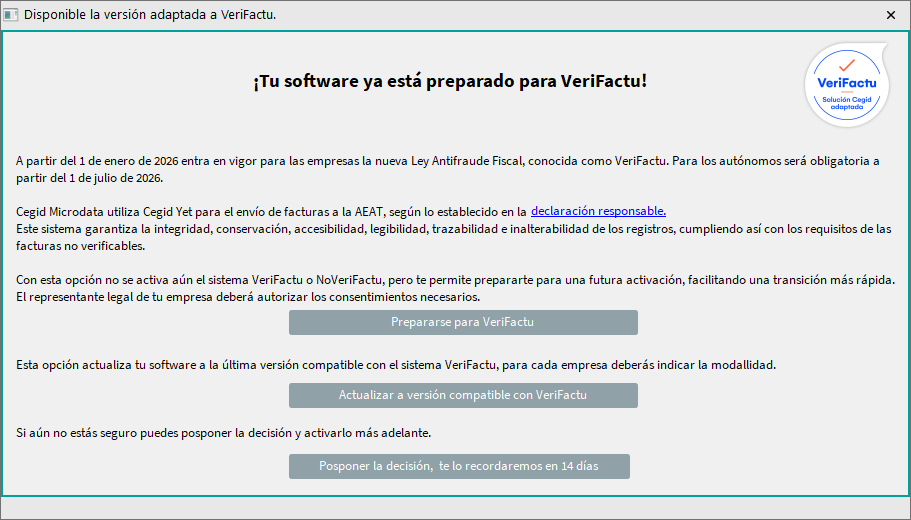Select the heading ¡Tu software ya está preparado para VeriFactu!
Image resolution: width=911 pixels, height=520 pixels.
point(450,81)
